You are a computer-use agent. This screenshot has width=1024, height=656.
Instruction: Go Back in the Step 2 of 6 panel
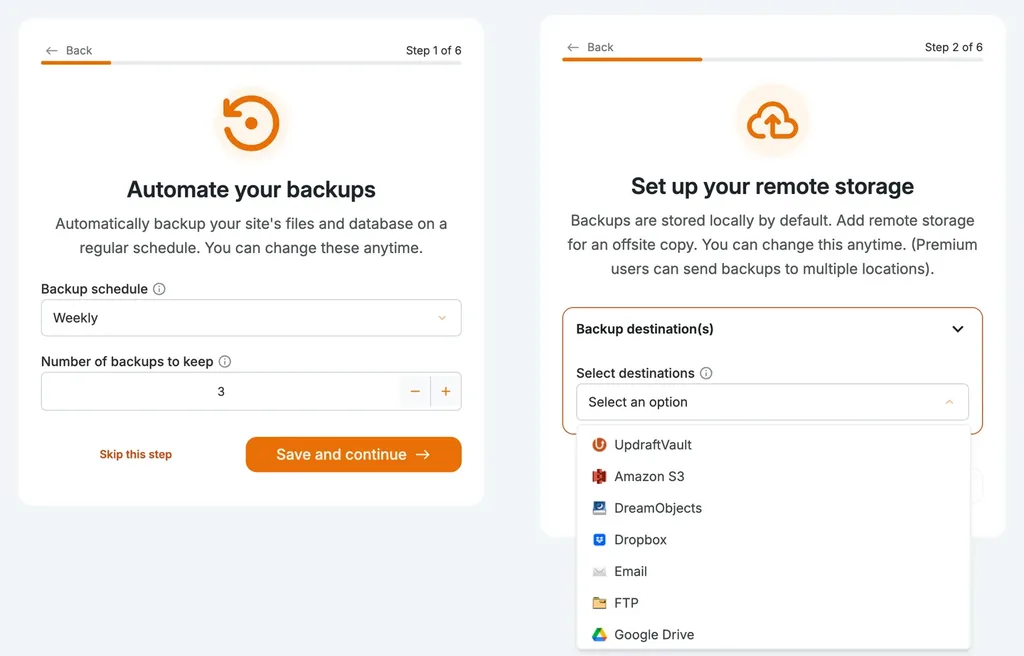(590, 47)
